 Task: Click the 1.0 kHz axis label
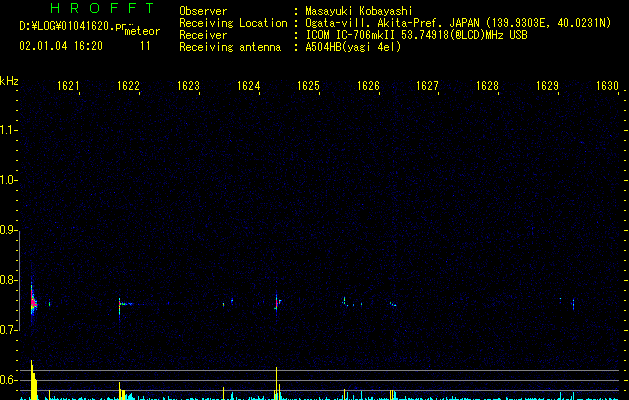8,180
